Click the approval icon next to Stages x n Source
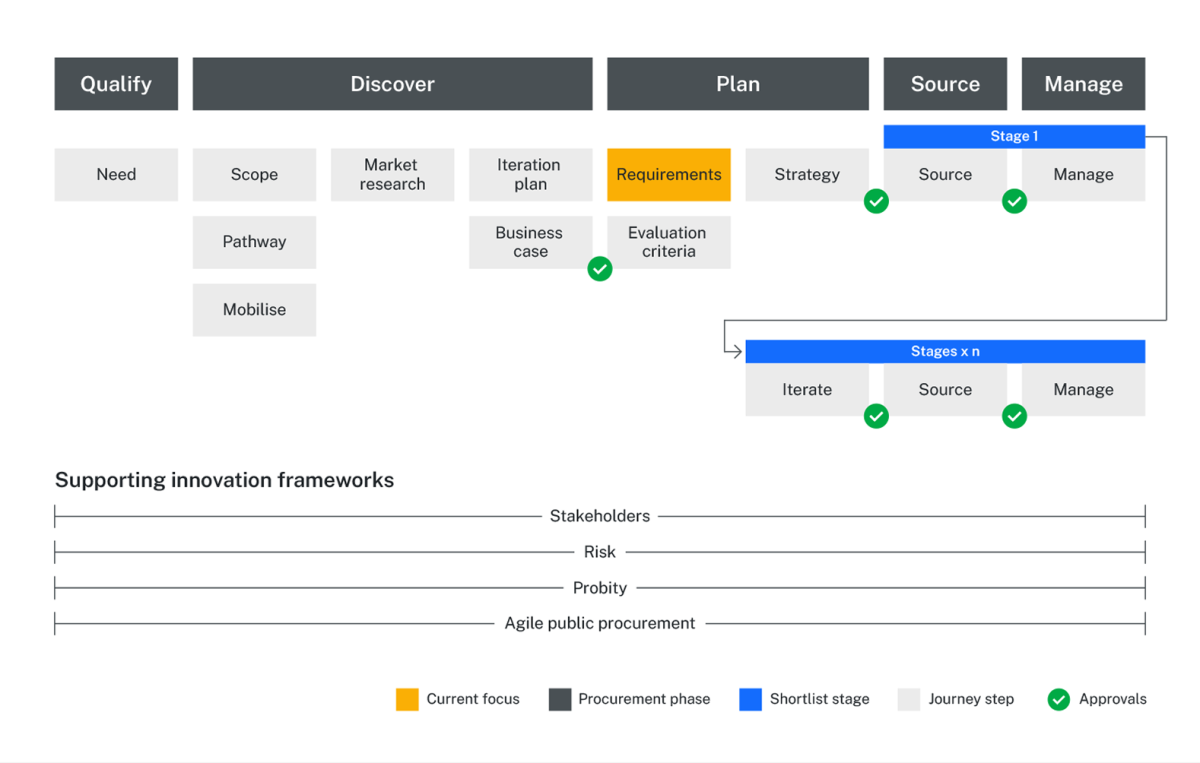This screenshot has width=1200, height=763. (x=1014, y=416)
